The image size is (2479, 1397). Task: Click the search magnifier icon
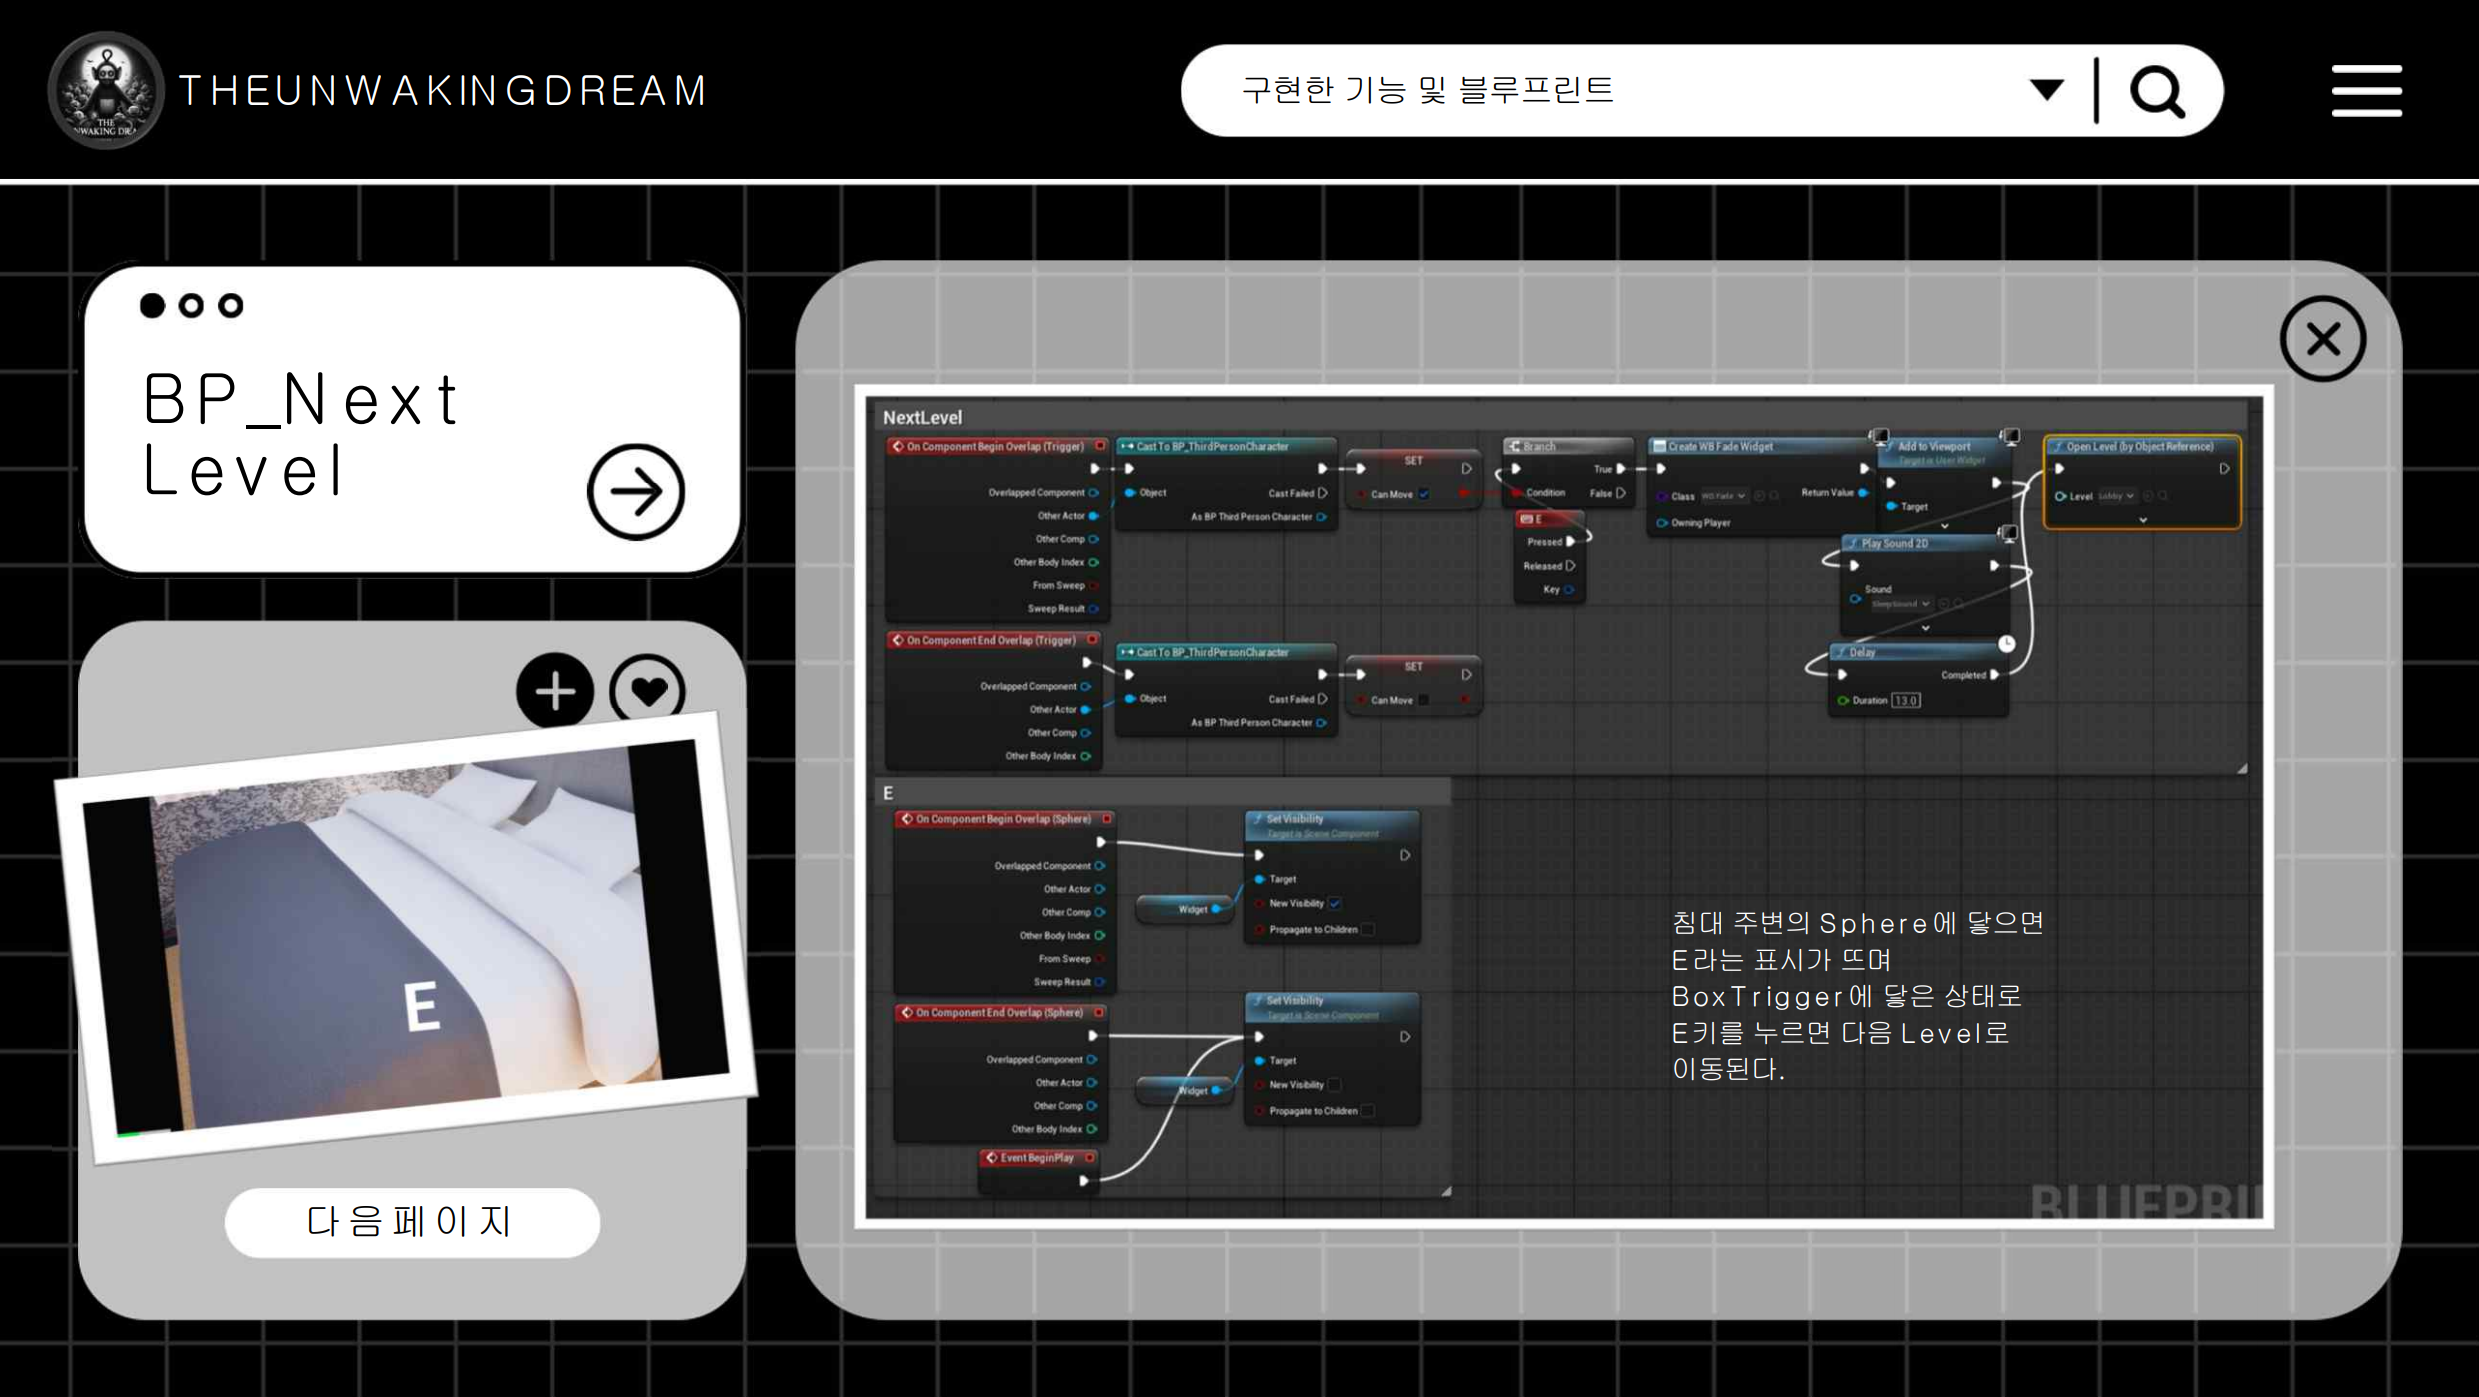tap(2157, 92)
